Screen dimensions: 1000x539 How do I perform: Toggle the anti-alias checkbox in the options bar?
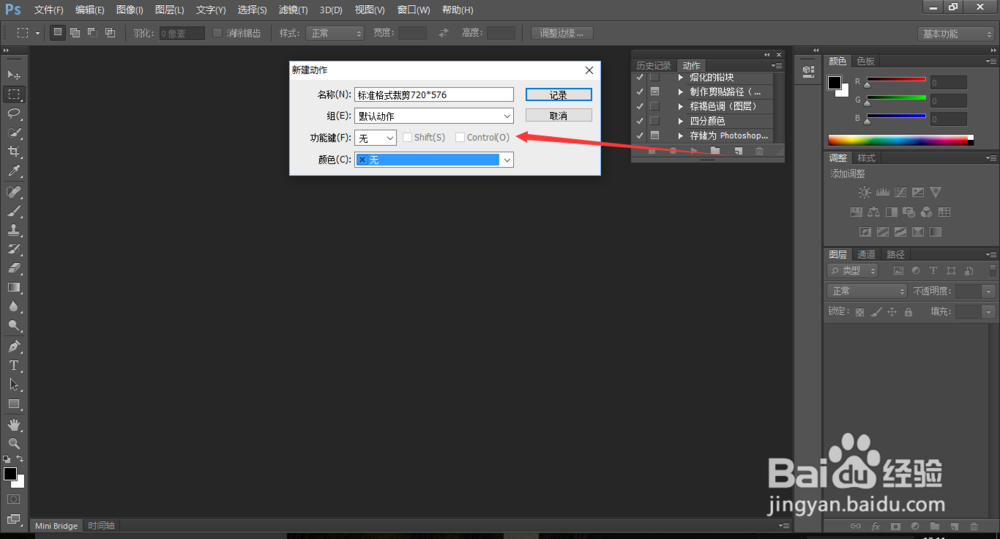pos(217,33)
